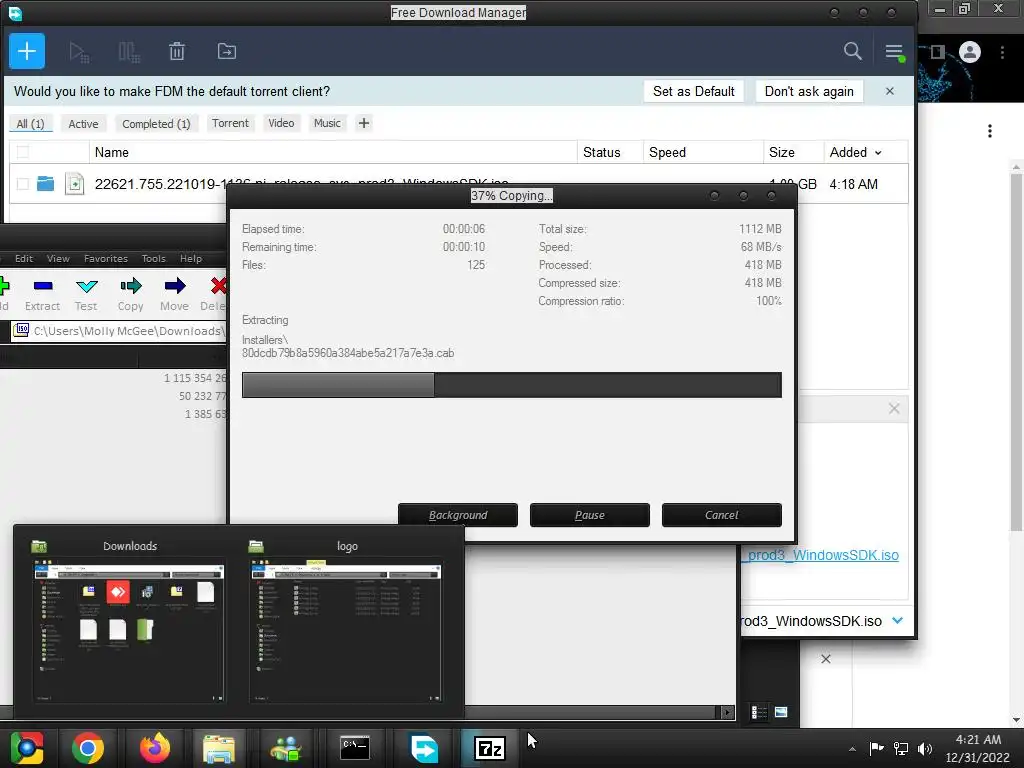The height and width of the screenshot is (768, 1024).
Task: Click the 7-Zip taskbar icon
Action: (490, 748)
